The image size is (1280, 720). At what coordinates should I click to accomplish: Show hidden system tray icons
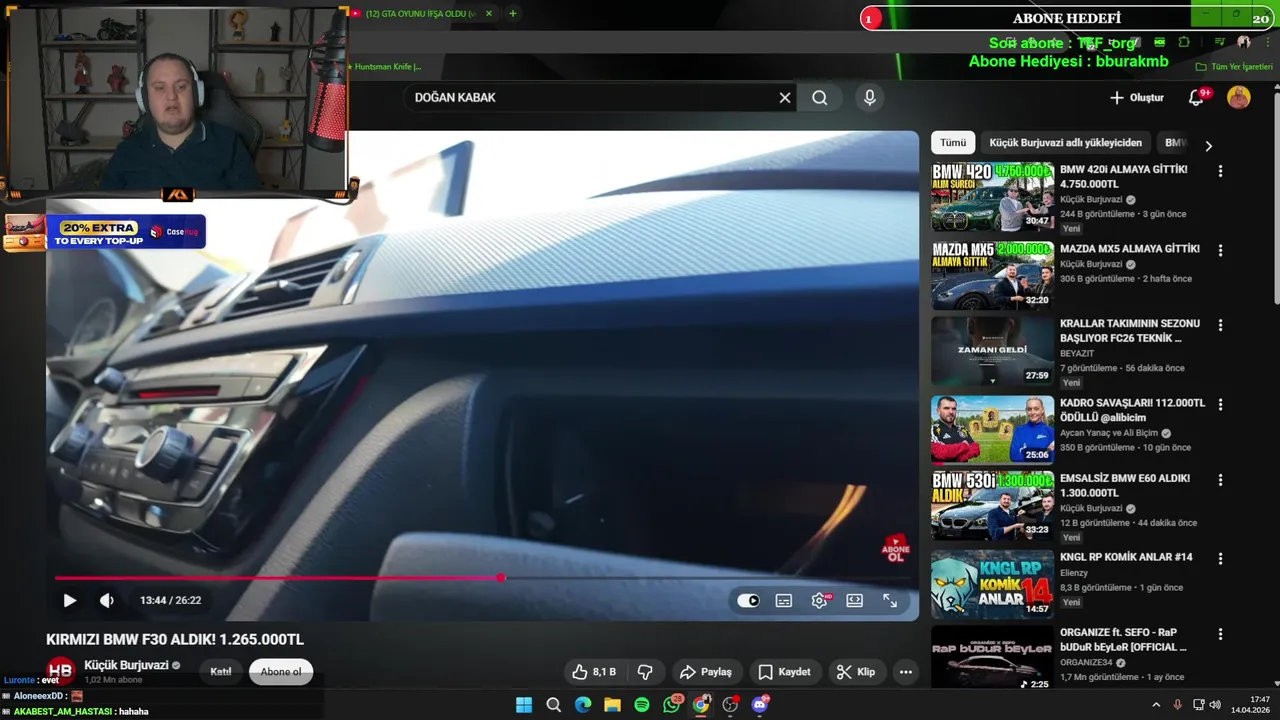(1156, 705)
